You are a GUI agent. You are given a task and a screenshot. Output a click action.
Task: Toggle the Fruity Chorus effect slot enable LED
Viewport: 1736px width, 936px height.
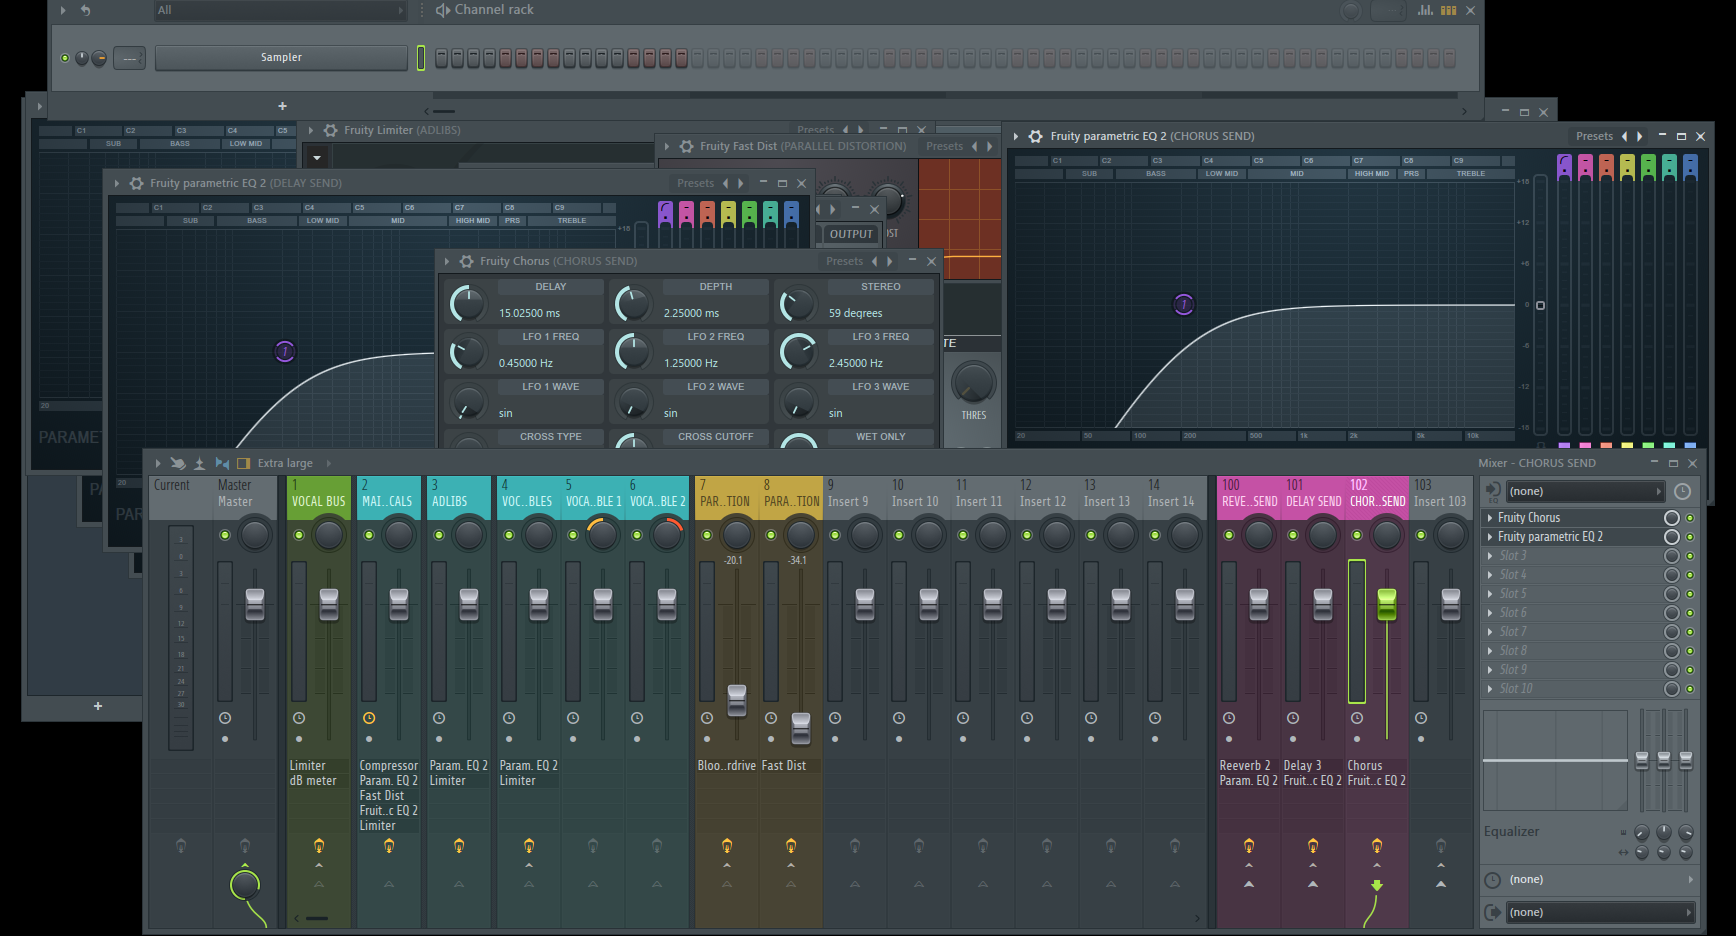pyautogui.click(x=1690, y=518)
